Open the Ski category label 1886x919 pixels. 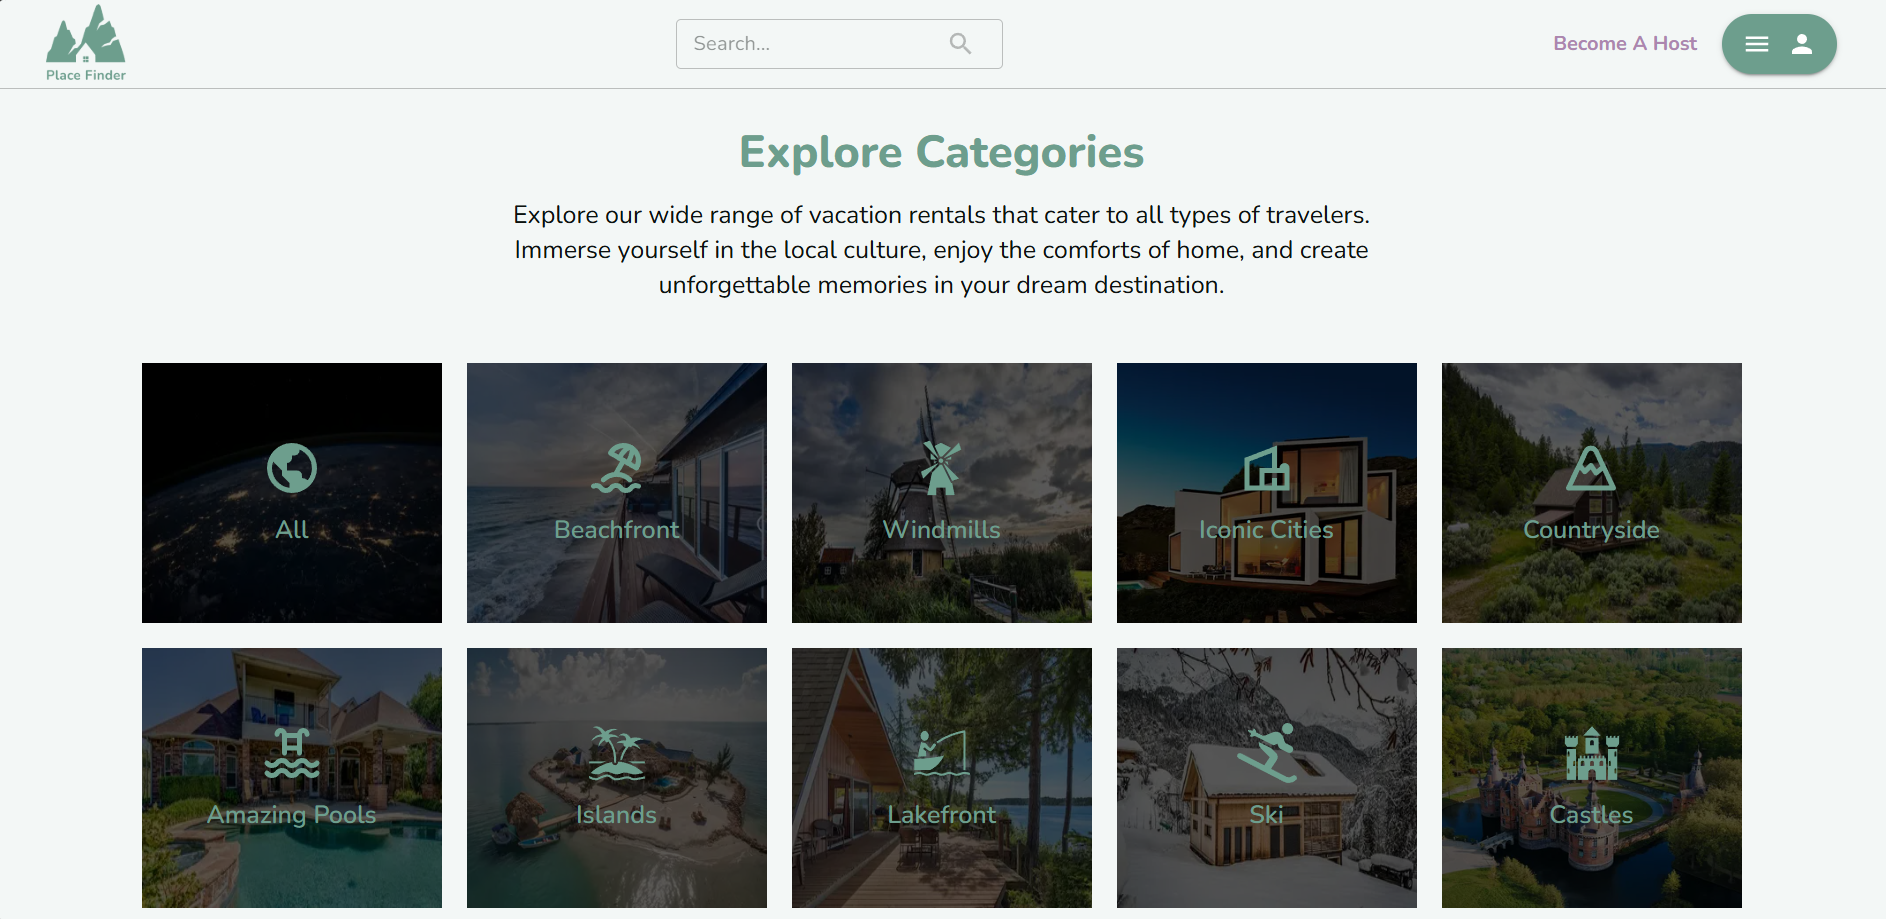point(1267,815)
